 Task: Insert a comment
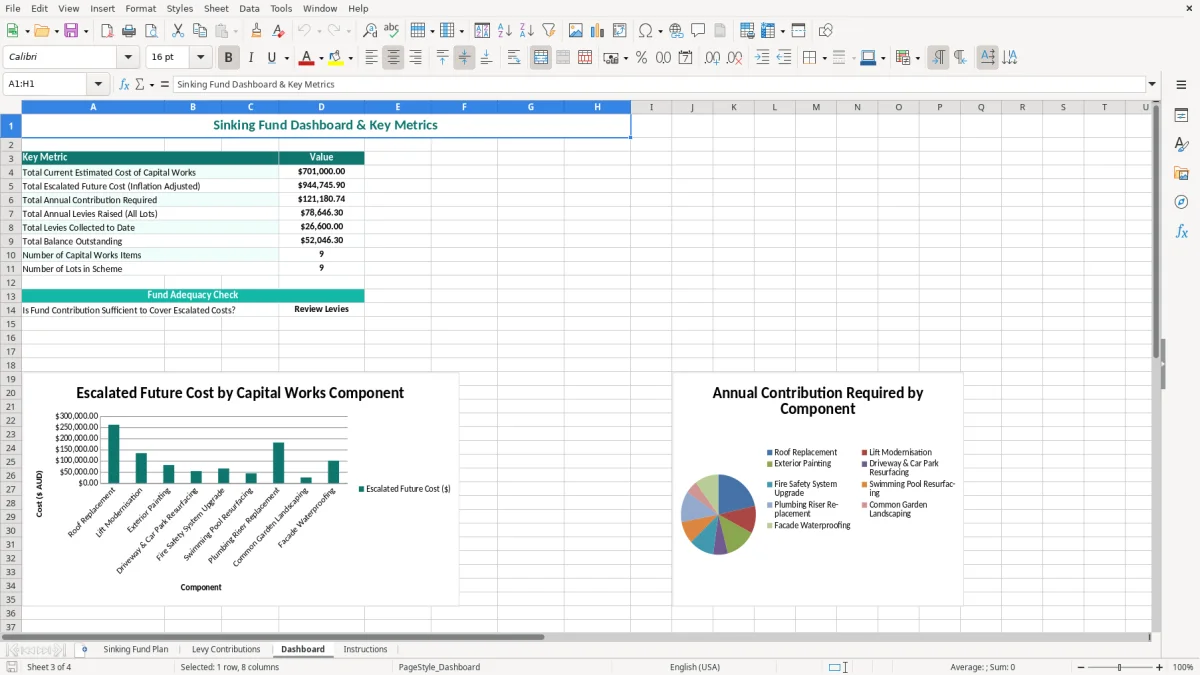698,31
